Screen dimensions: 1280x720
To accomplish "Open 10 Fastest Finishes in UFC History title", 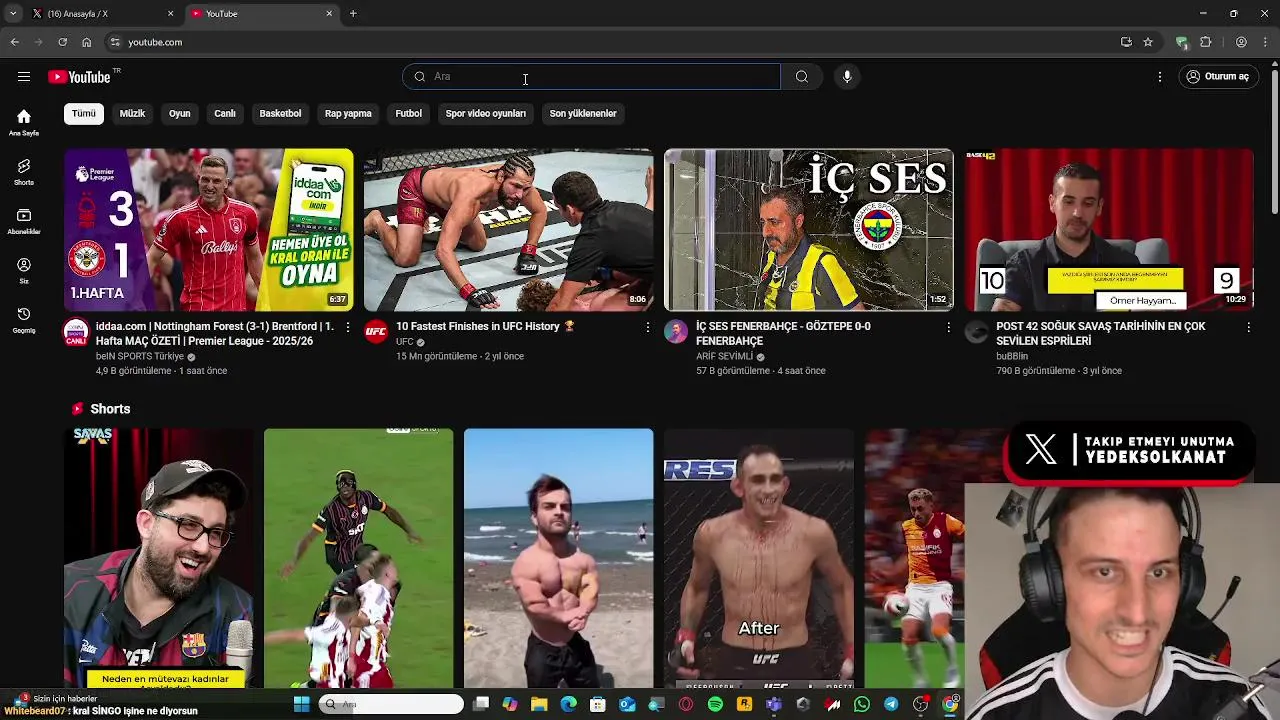I will point(485,326).
